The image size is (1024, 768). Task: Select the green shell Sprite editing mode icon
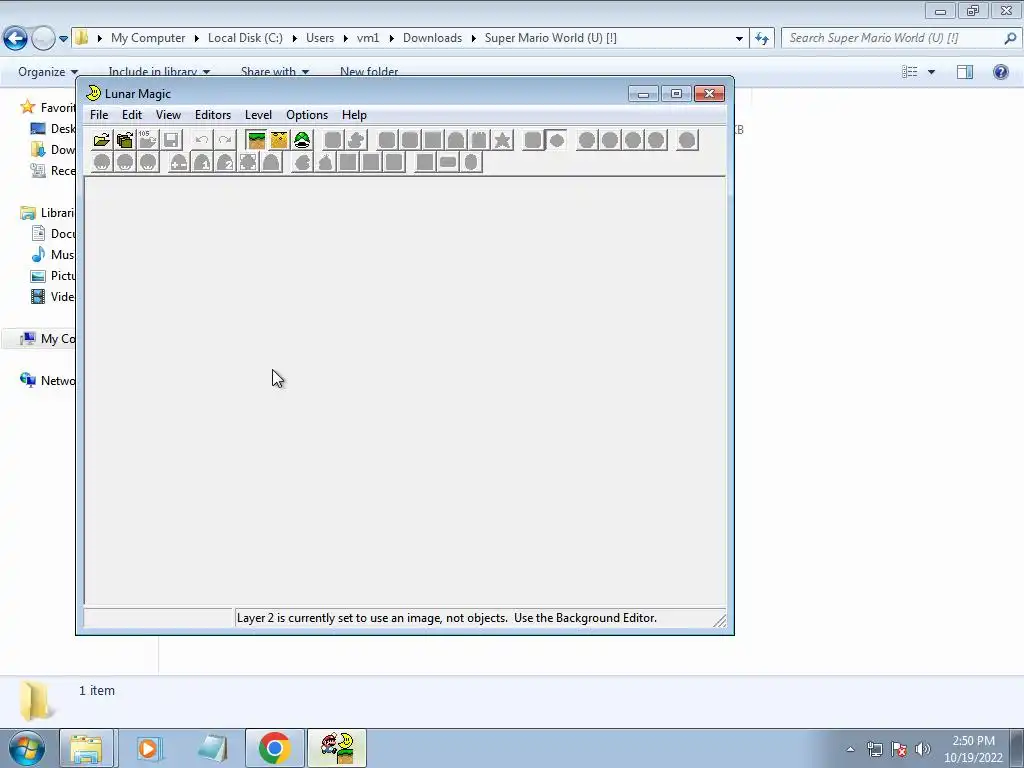pos(302,140)
